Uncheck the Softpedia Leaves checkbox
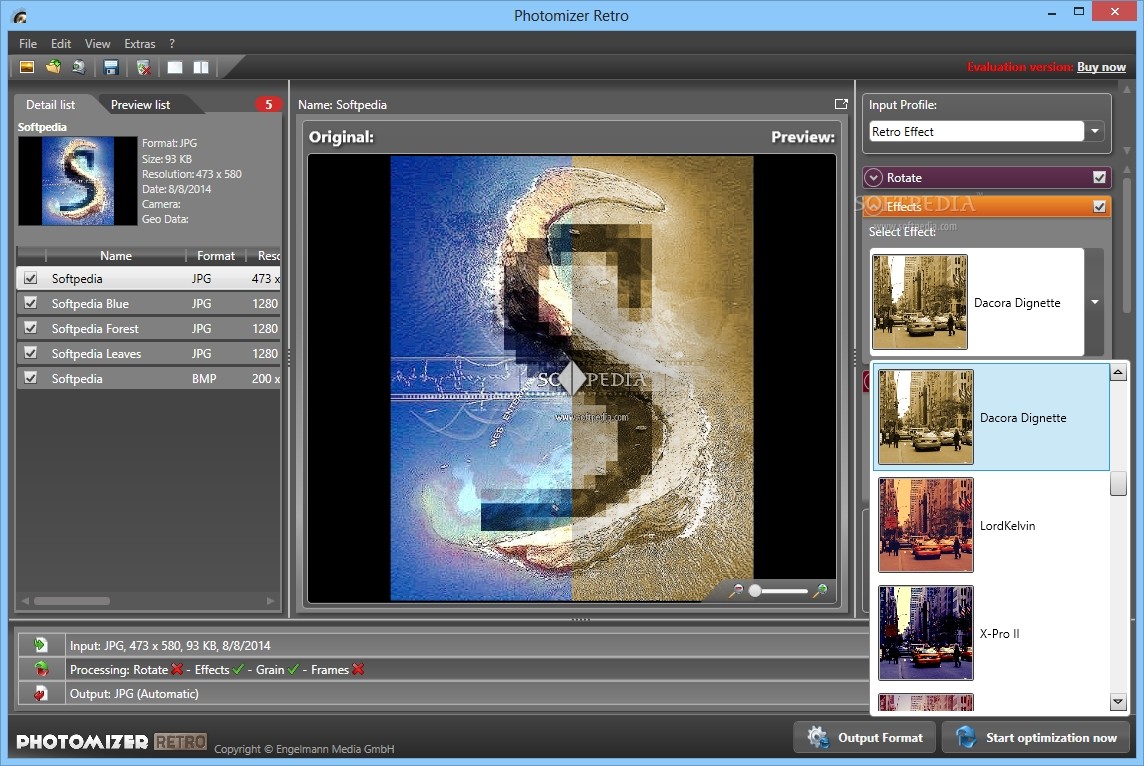 point(31,352)
